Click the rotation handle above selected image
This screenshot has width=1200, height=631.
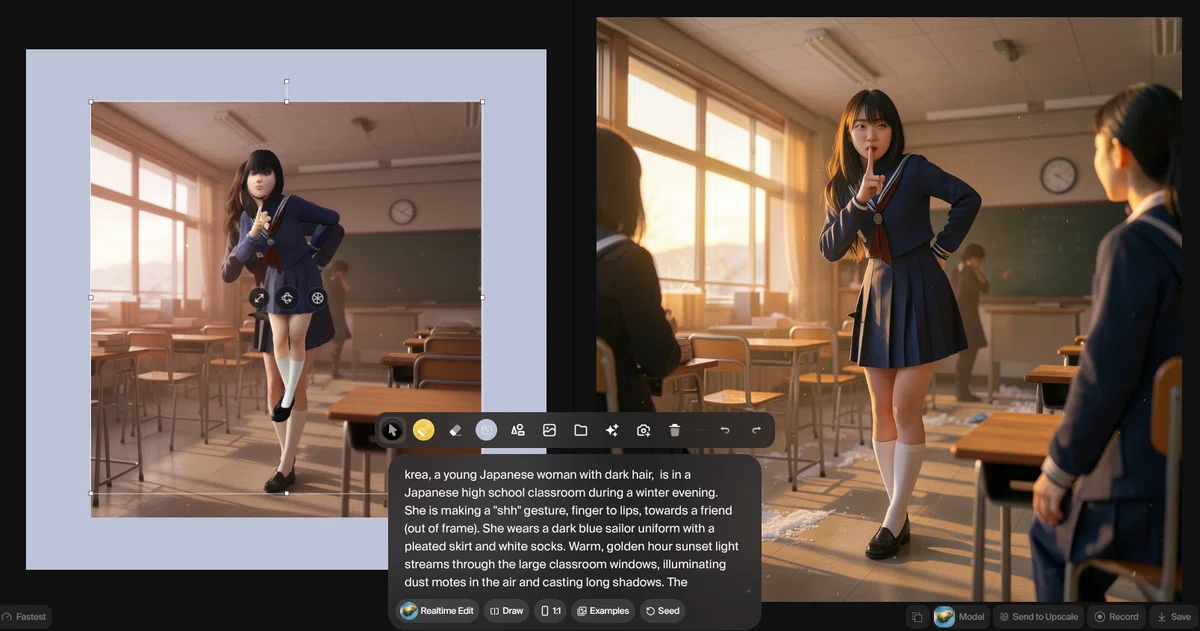[x=287, y=82]
